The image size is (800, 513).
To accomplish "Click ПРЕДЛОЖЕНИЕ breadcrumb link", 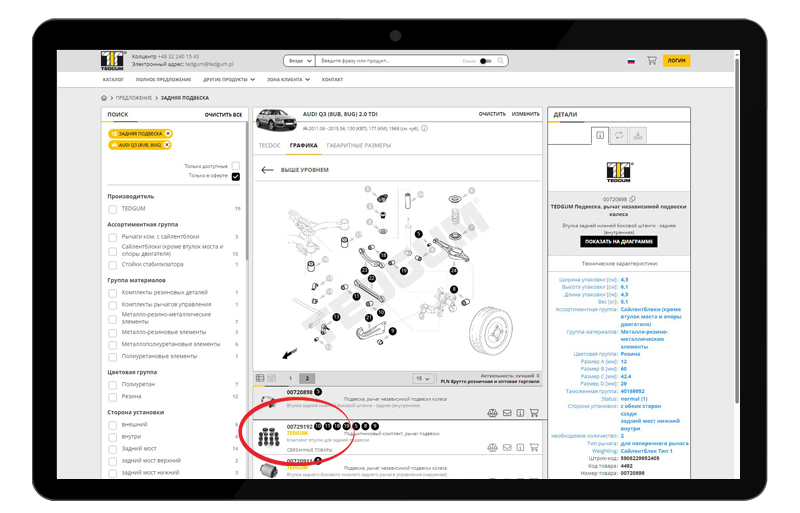I will pos(134,97).
